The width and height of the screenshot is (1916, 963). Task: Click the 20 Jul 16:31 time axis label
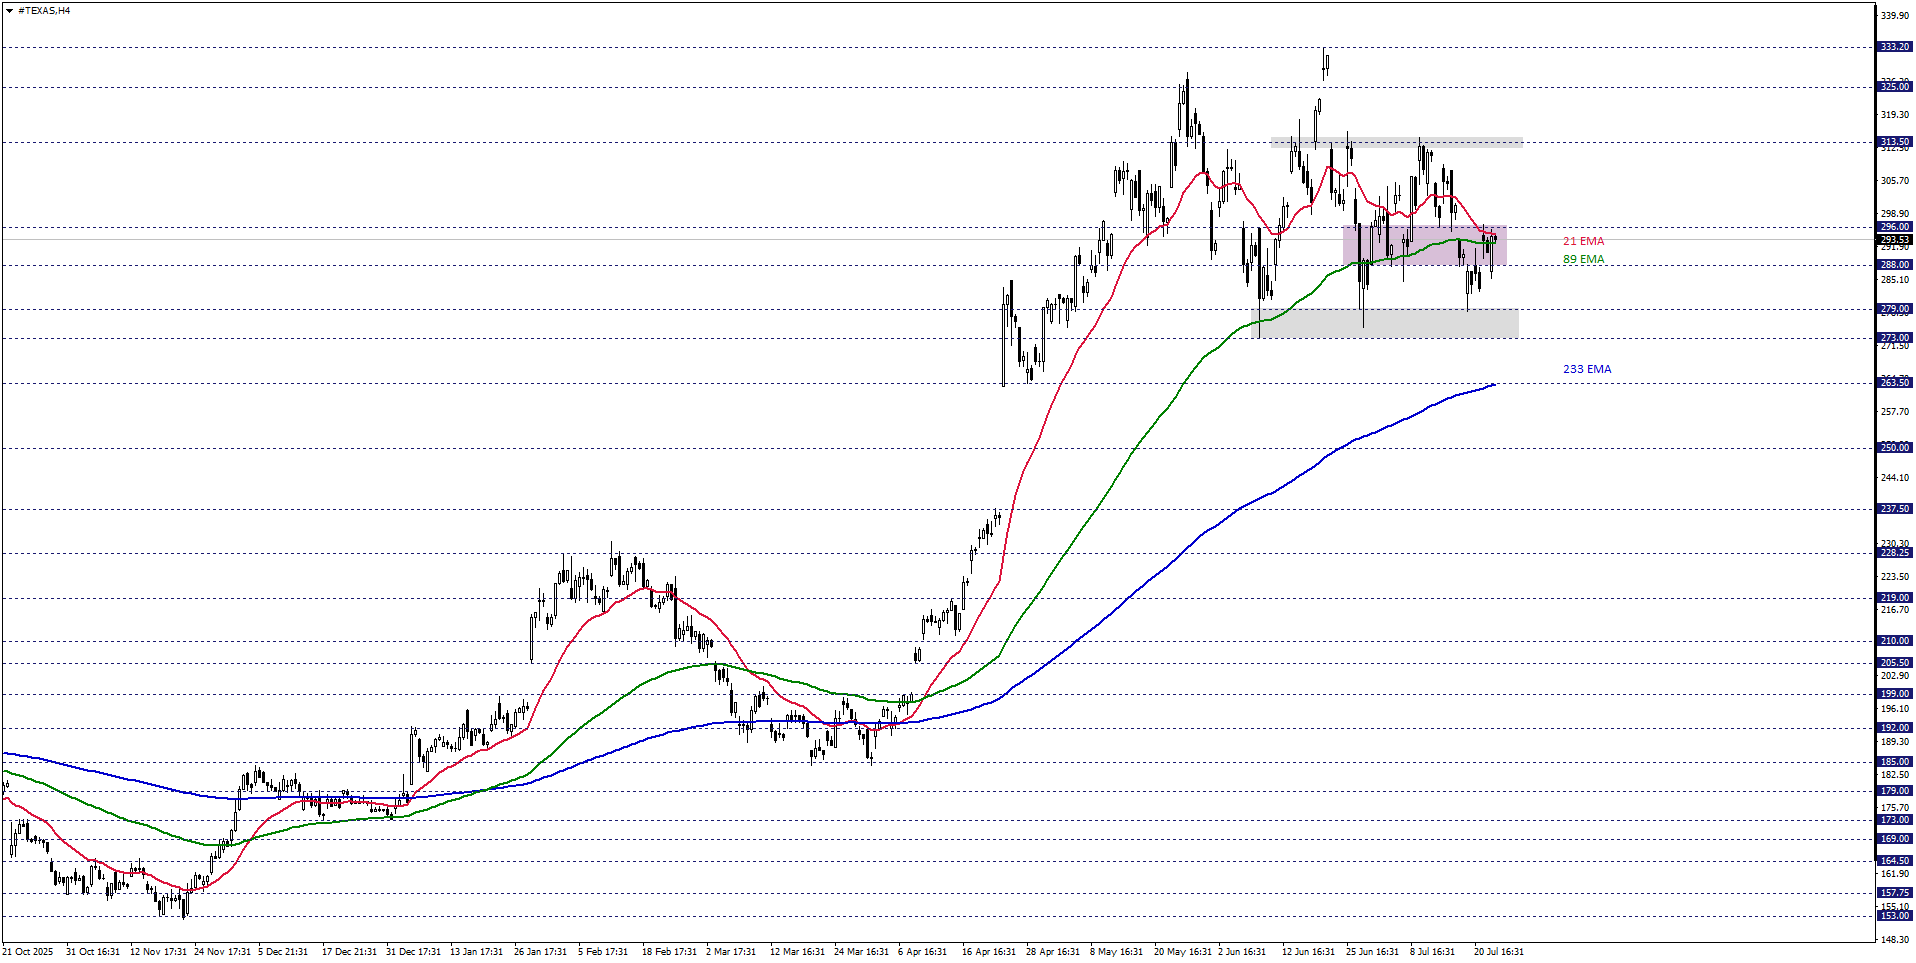point(1498,951)
